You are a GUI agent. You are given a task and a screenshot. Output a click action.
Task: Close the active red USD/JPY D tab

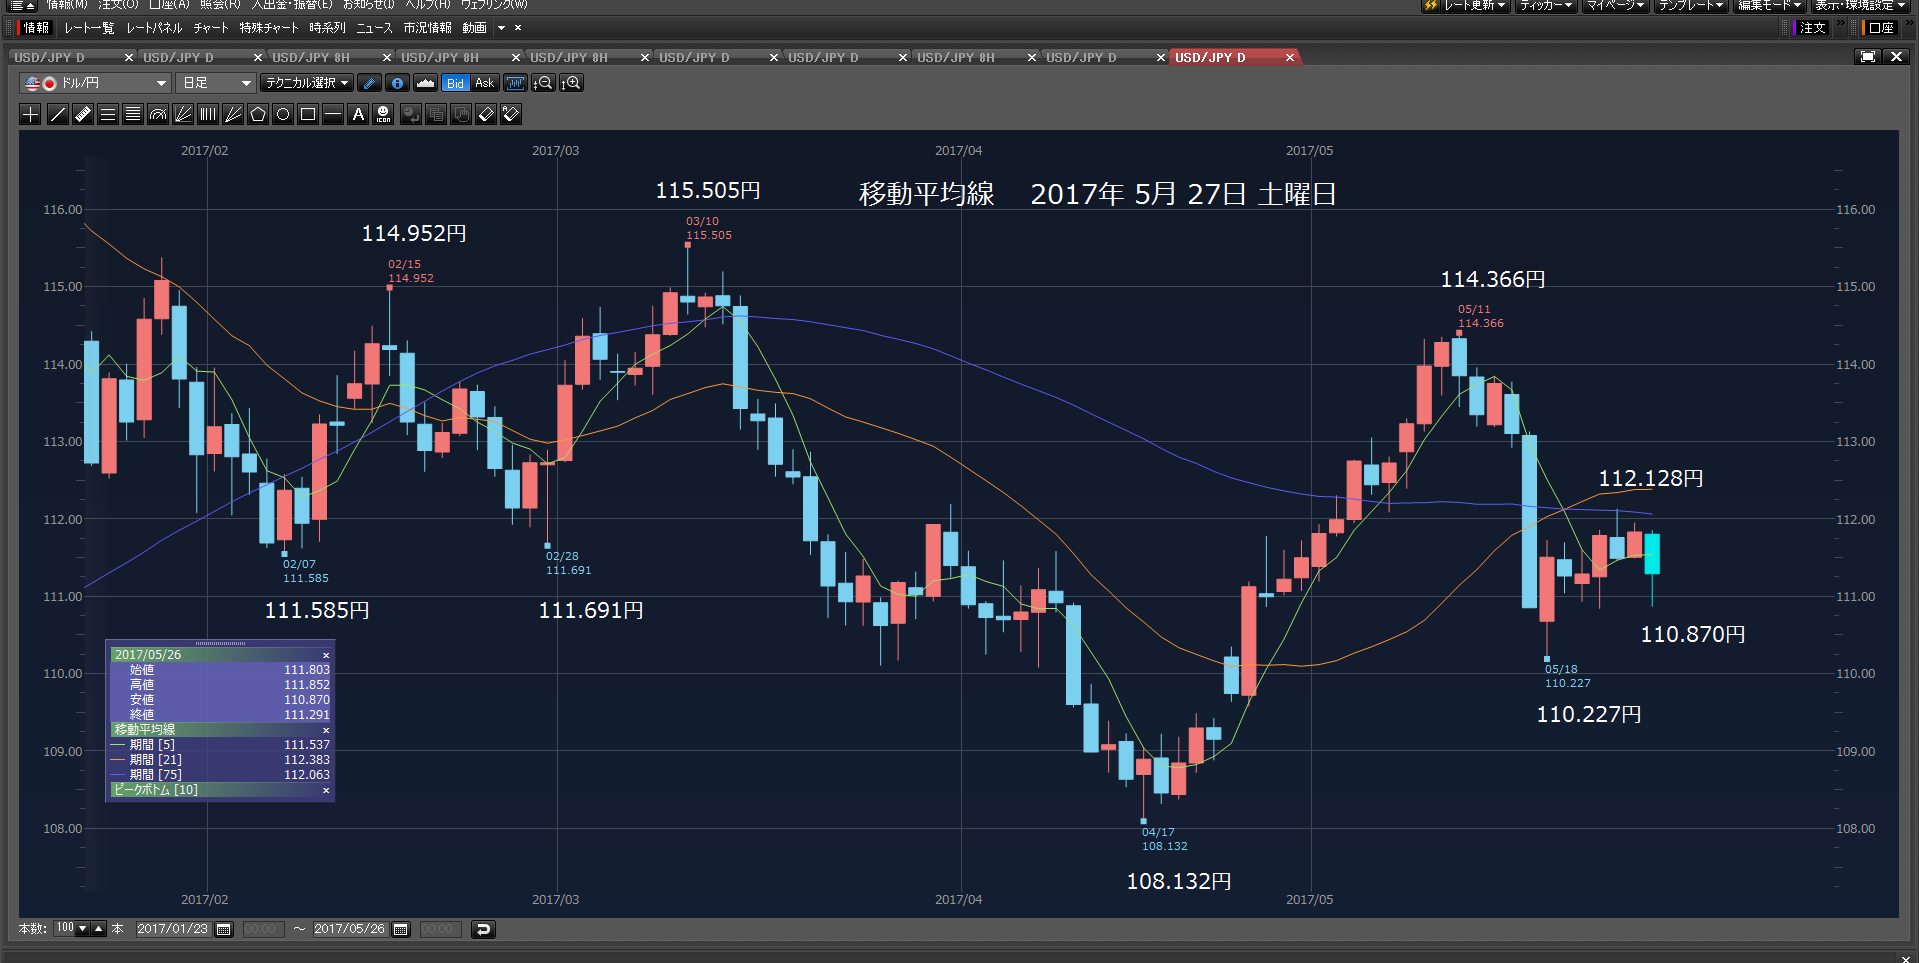[1290, 58]
